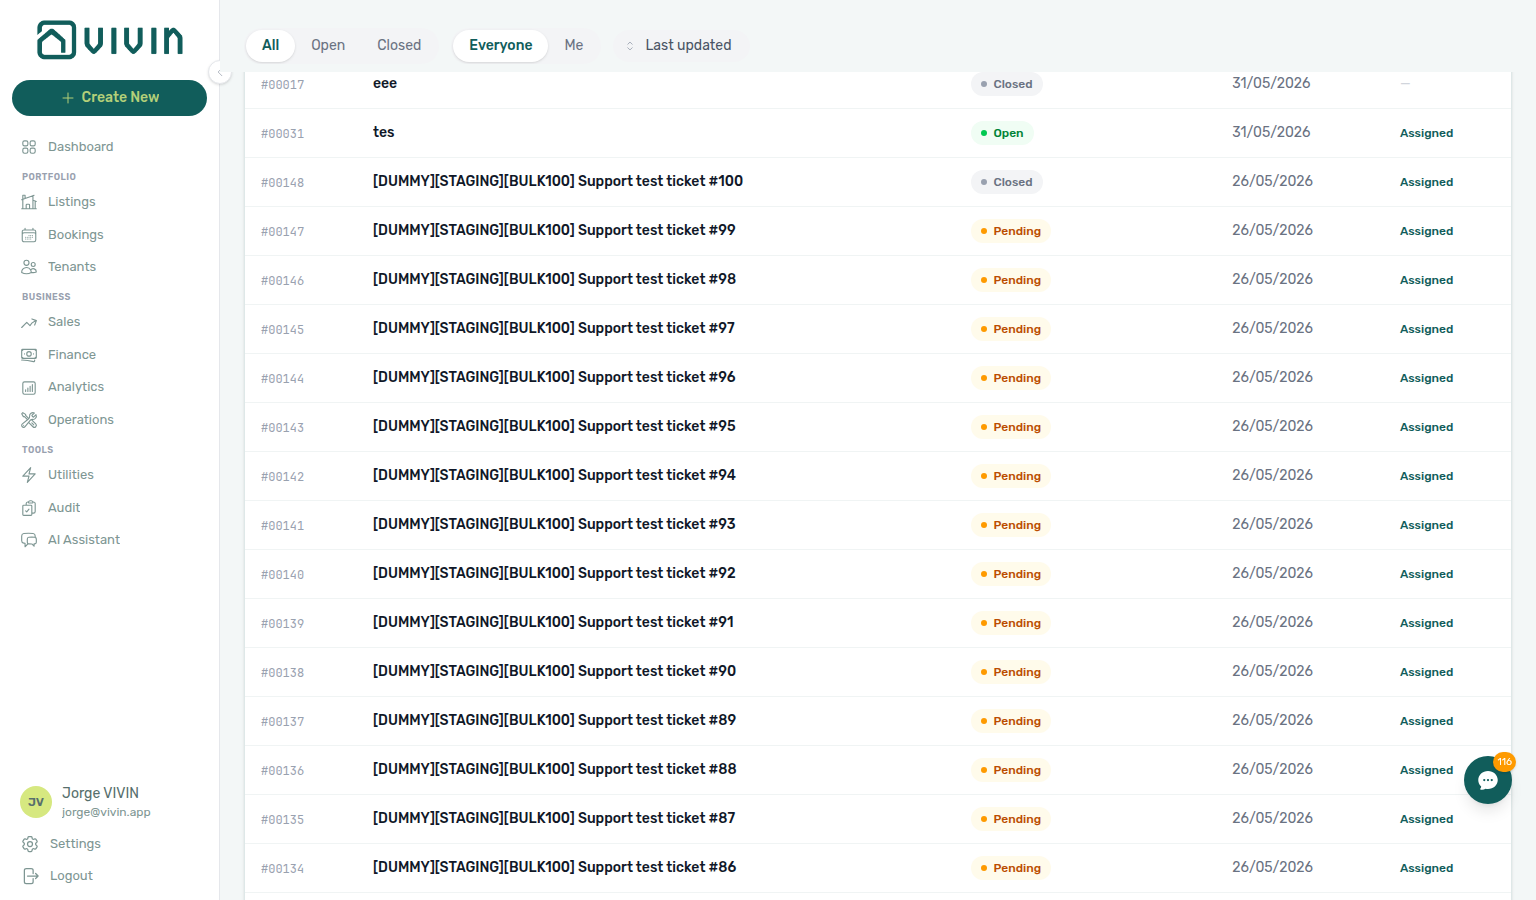Open ticket titled 'tes'
This screenshot has width=1536, height=900.
[384, 132]
